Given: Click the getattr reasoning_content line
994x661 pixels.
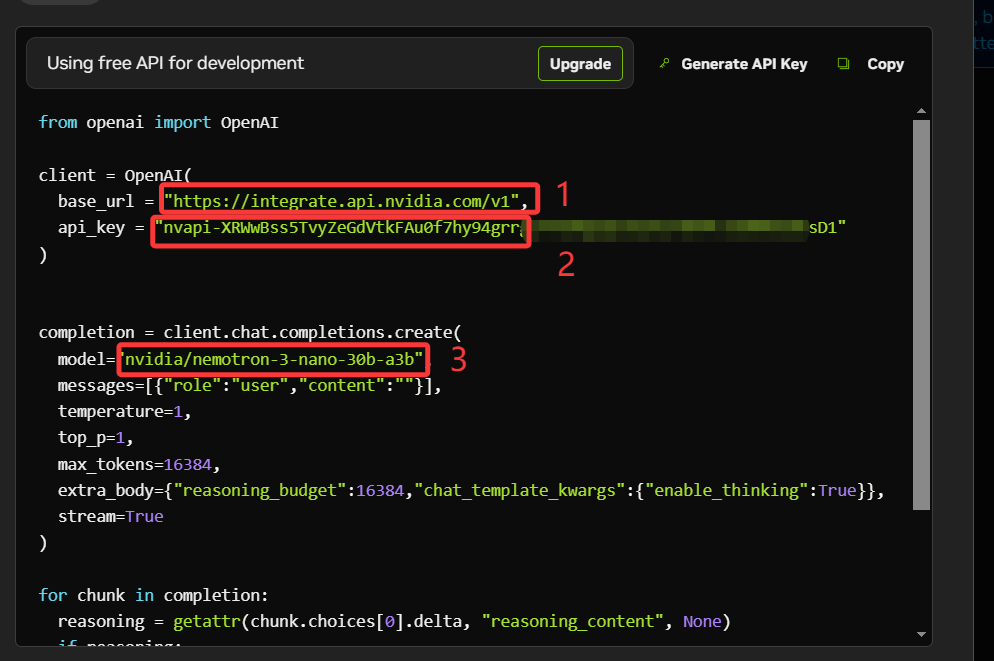Looking at the screenshot, I should (x=394, y=622).
